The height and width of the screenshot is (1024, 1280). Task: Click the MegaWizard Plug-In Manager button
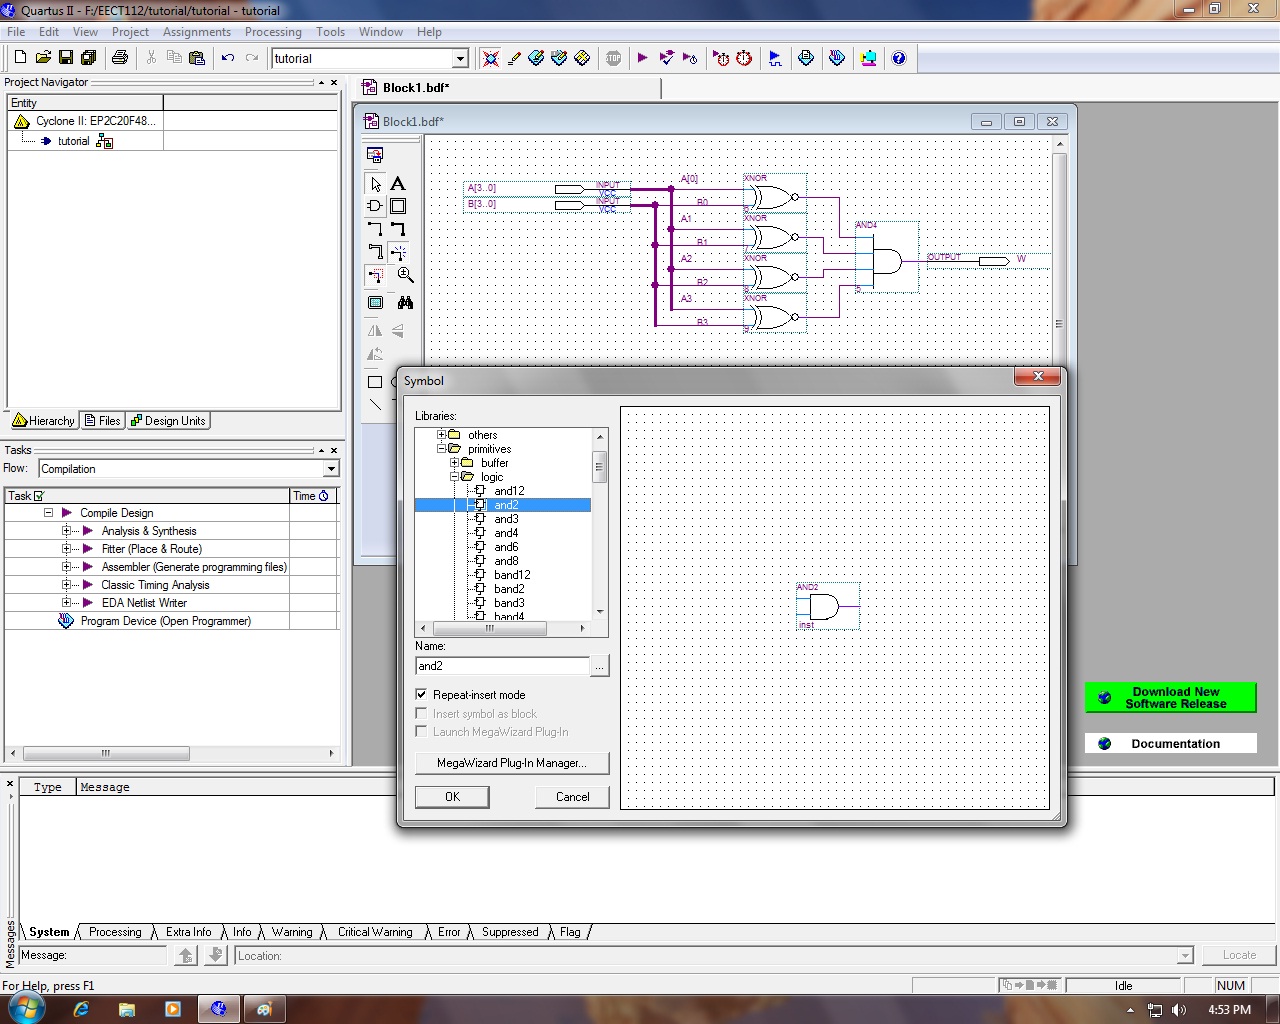pos(511,763)
